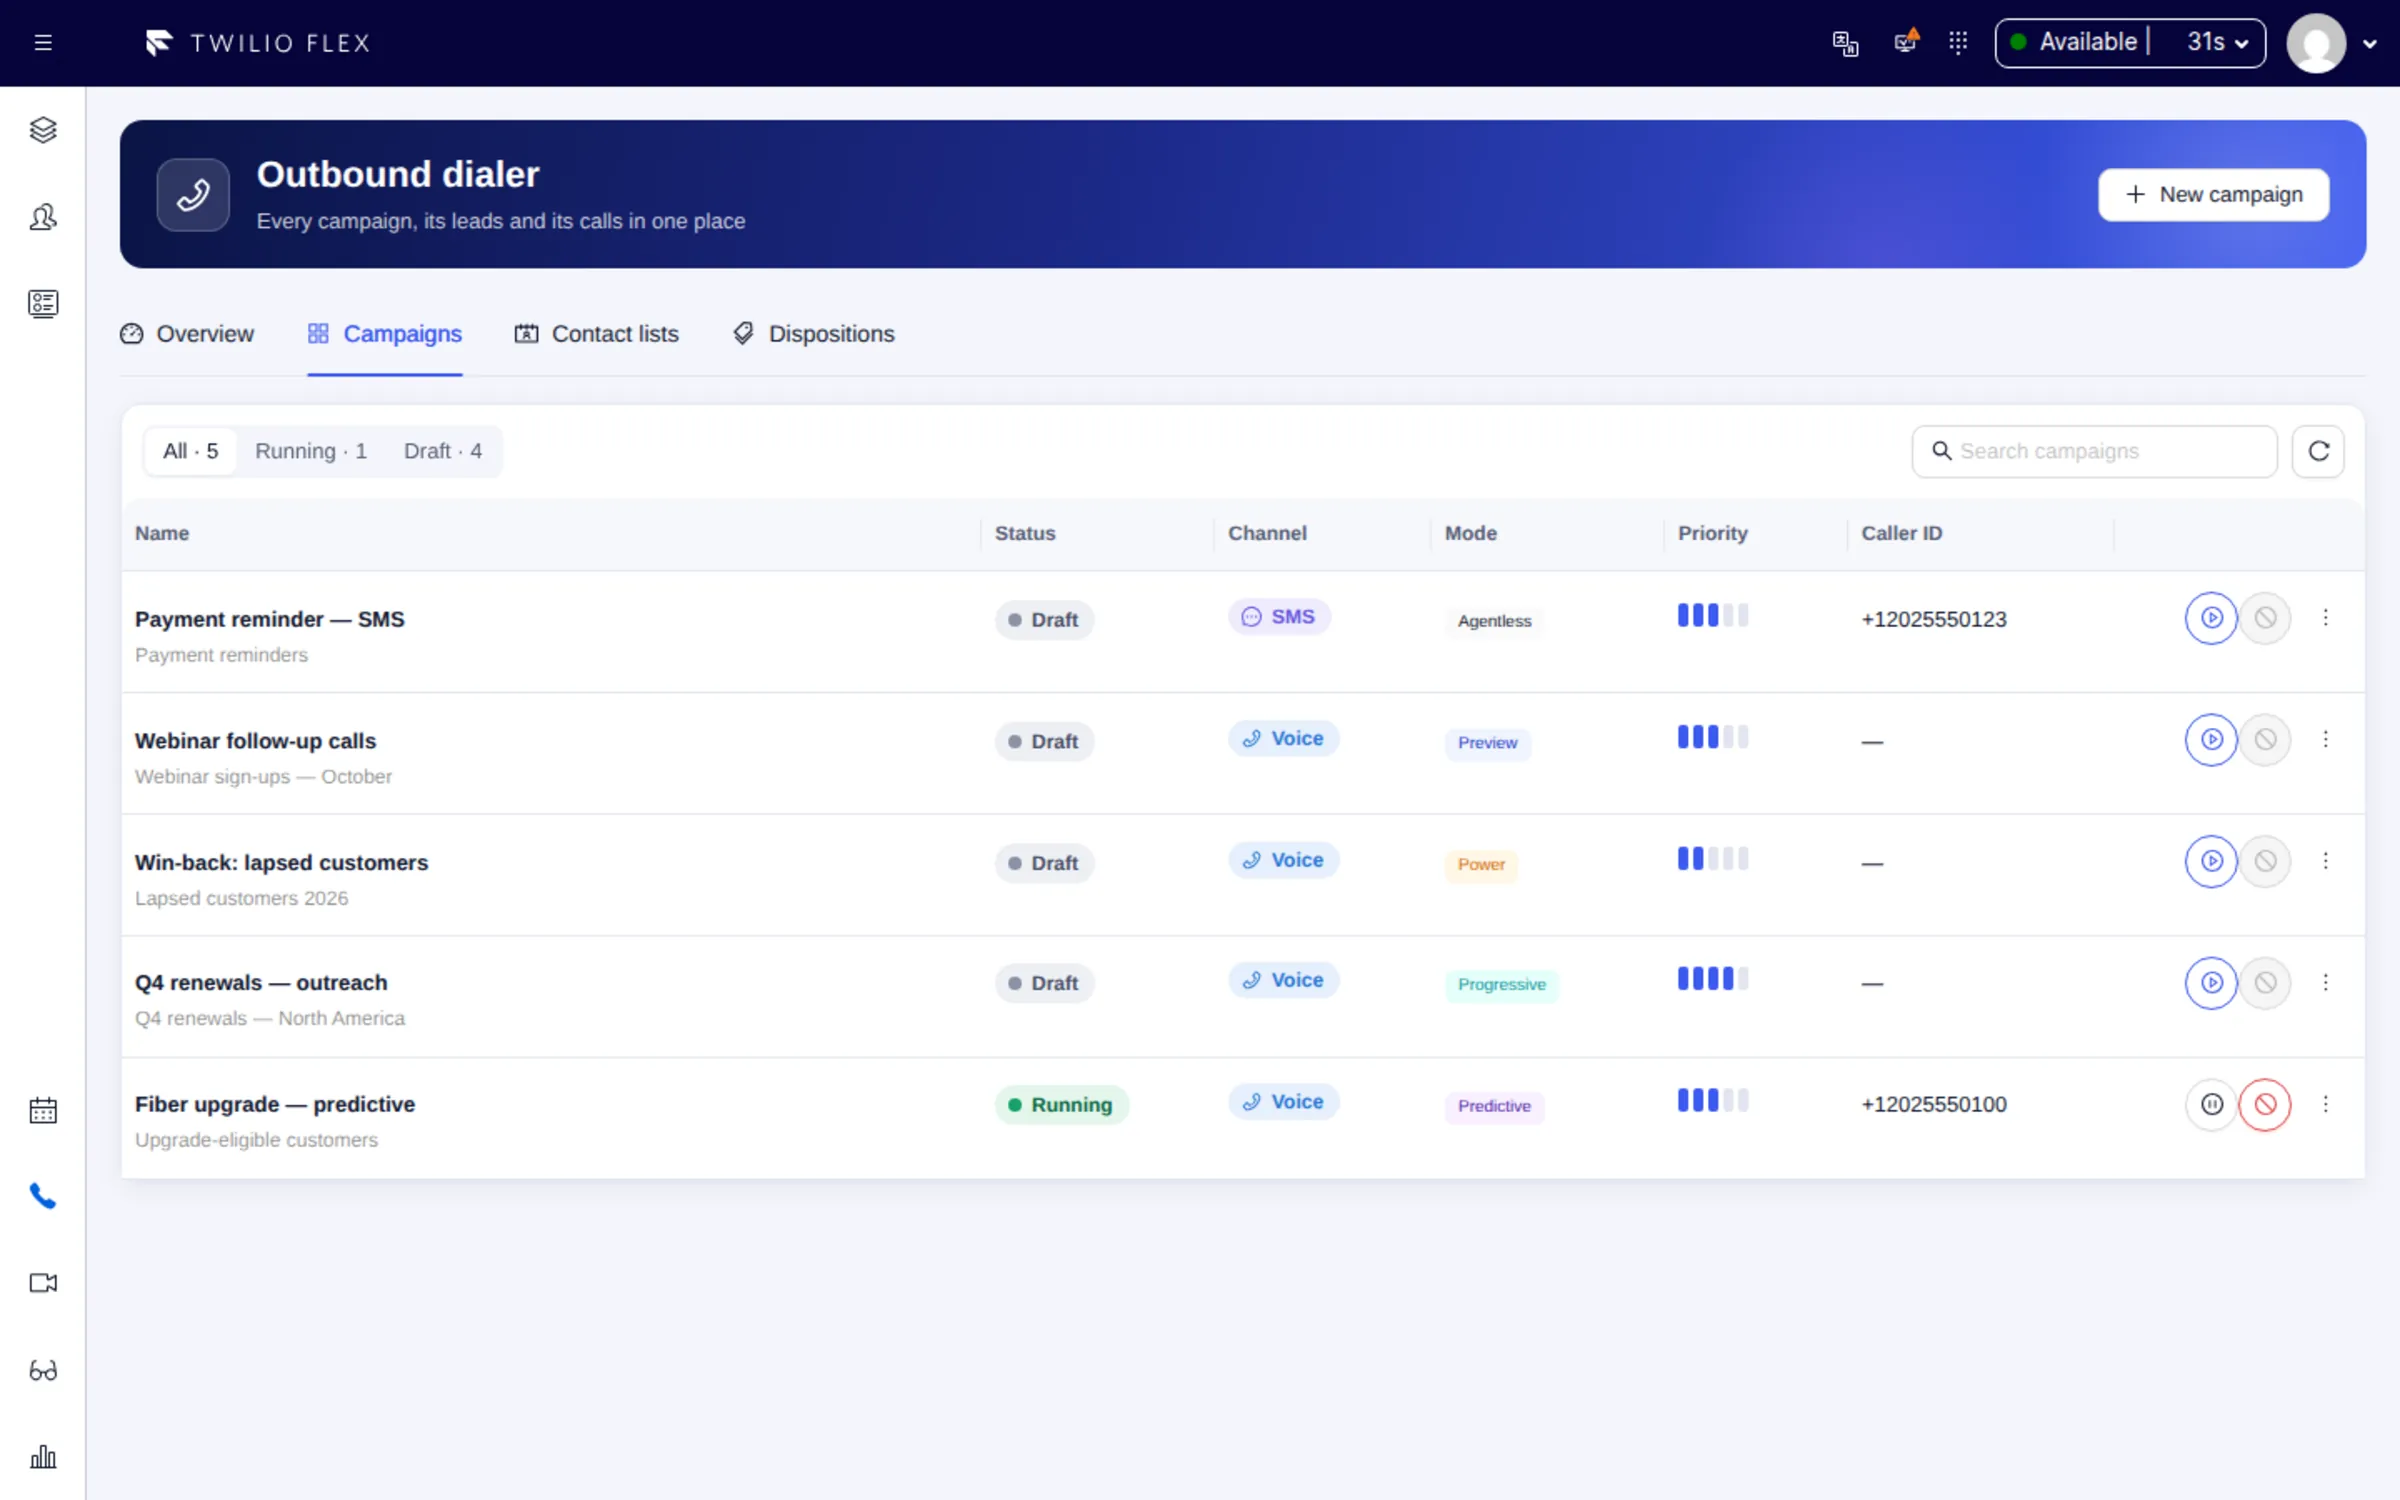Start the Payment reminder — SMS campaign
This screenshot has width=2400, height=1500.
pyautogui.click(x=2211, y=618)
